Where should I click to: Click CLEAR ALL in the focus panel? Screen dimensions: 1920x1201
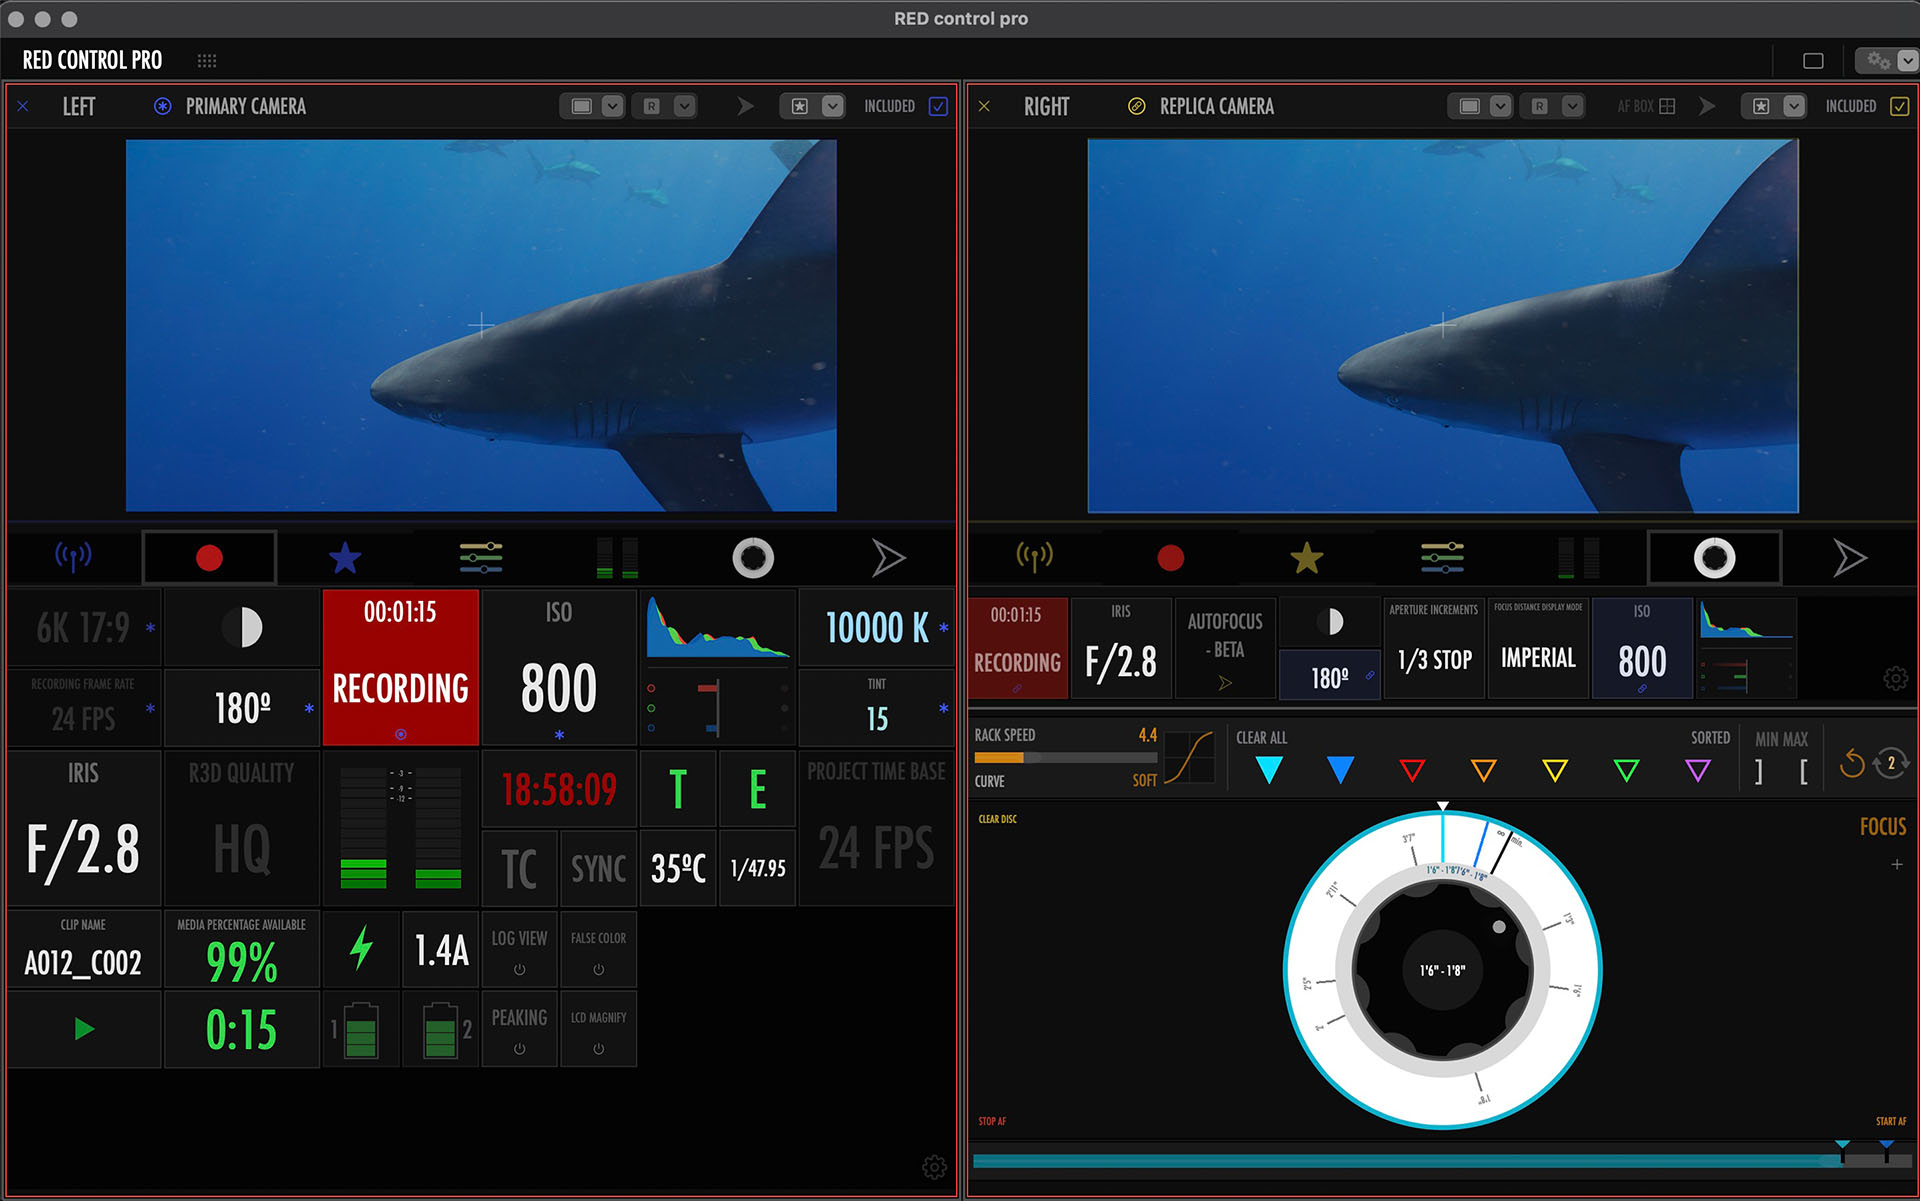[x=1260, y=738]
